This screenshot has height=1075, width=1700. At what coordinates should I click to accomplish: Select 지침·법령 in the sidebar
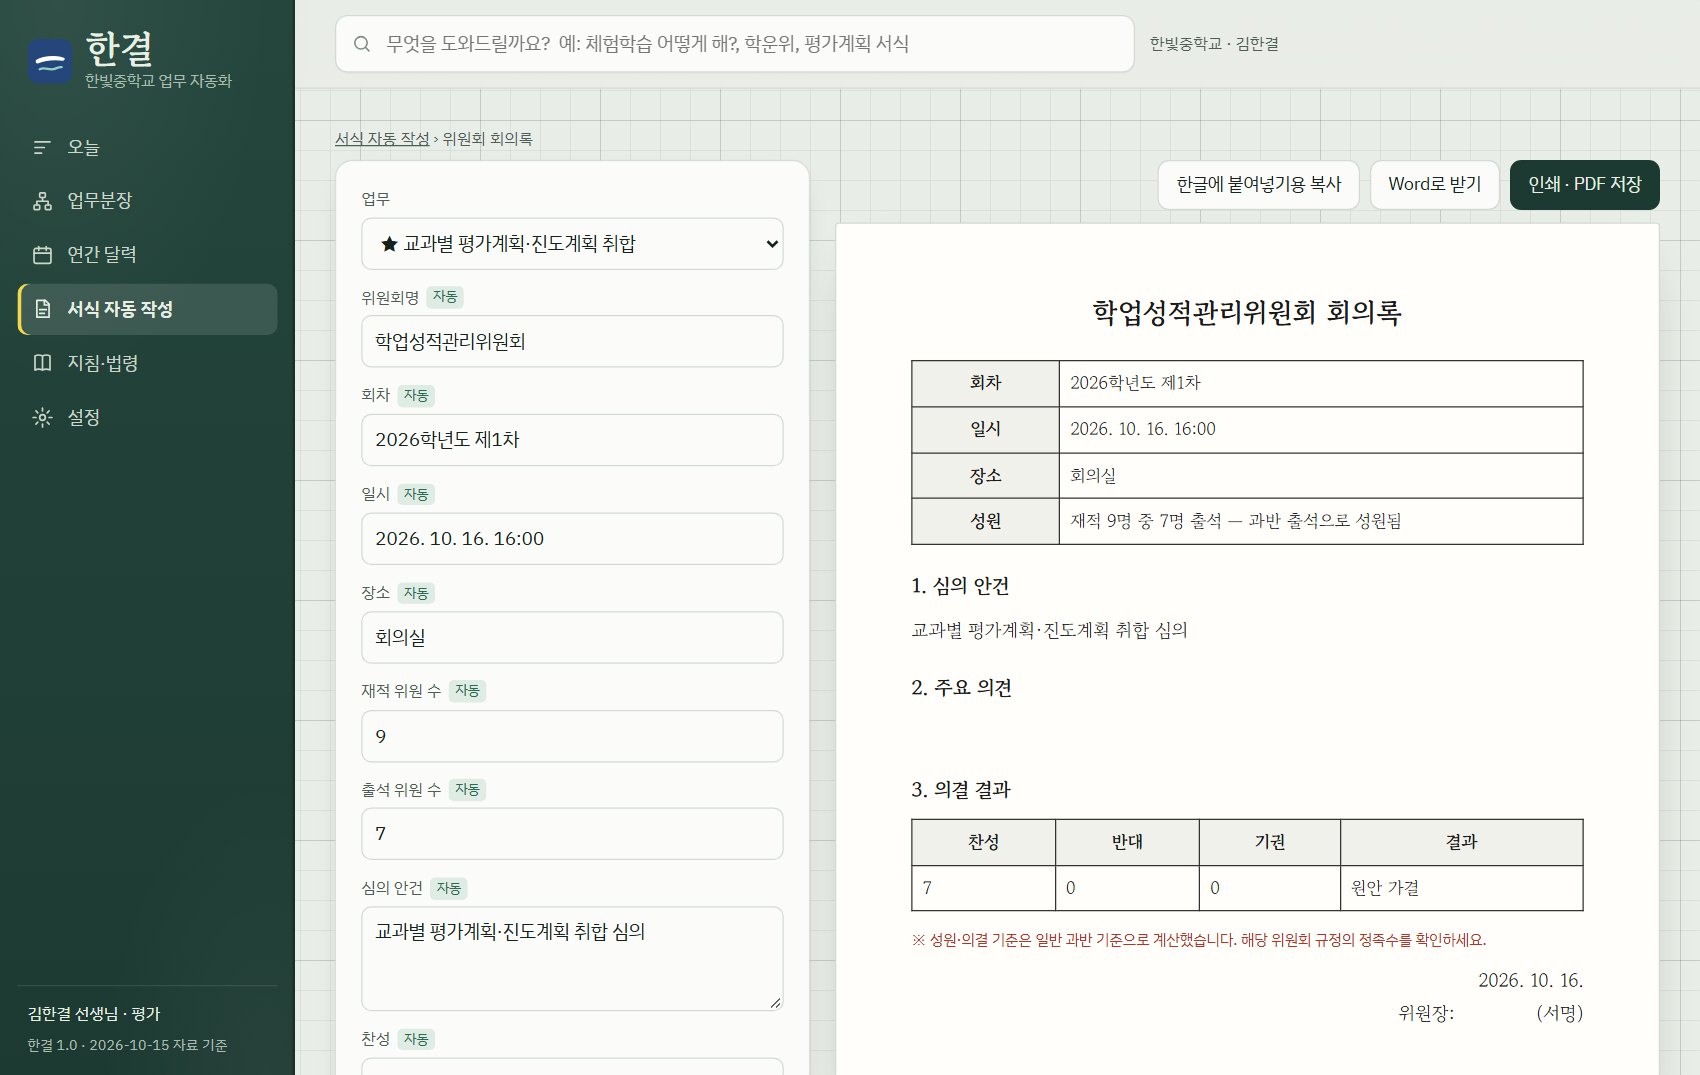pyautogui.click(x=148, y=363)
